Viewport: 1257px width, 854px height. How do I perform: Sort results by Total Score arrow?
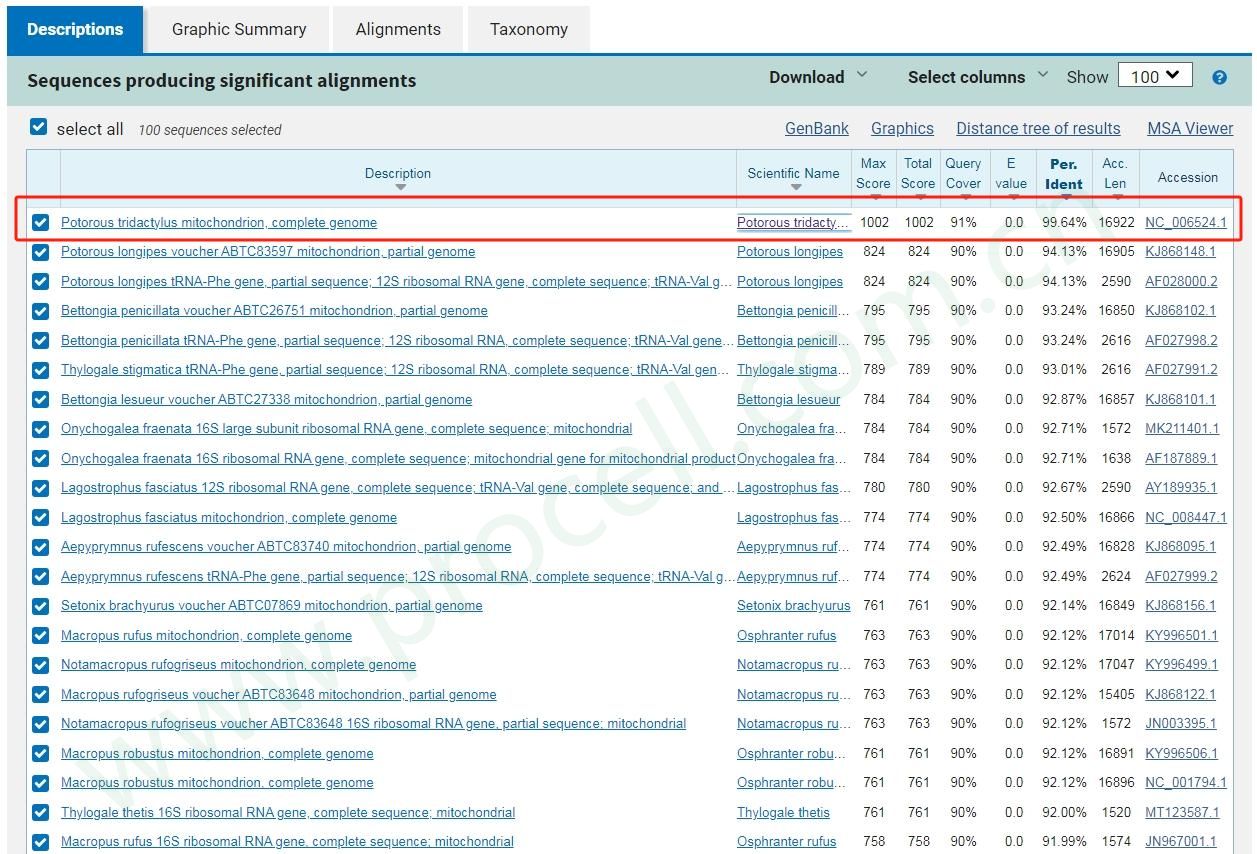(919, 197)
